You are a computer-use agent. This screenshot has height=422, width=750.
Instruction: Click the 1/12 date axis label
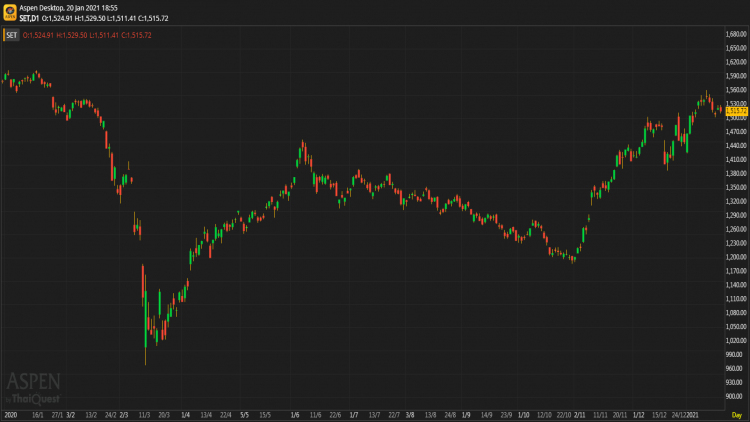point(639,415)
